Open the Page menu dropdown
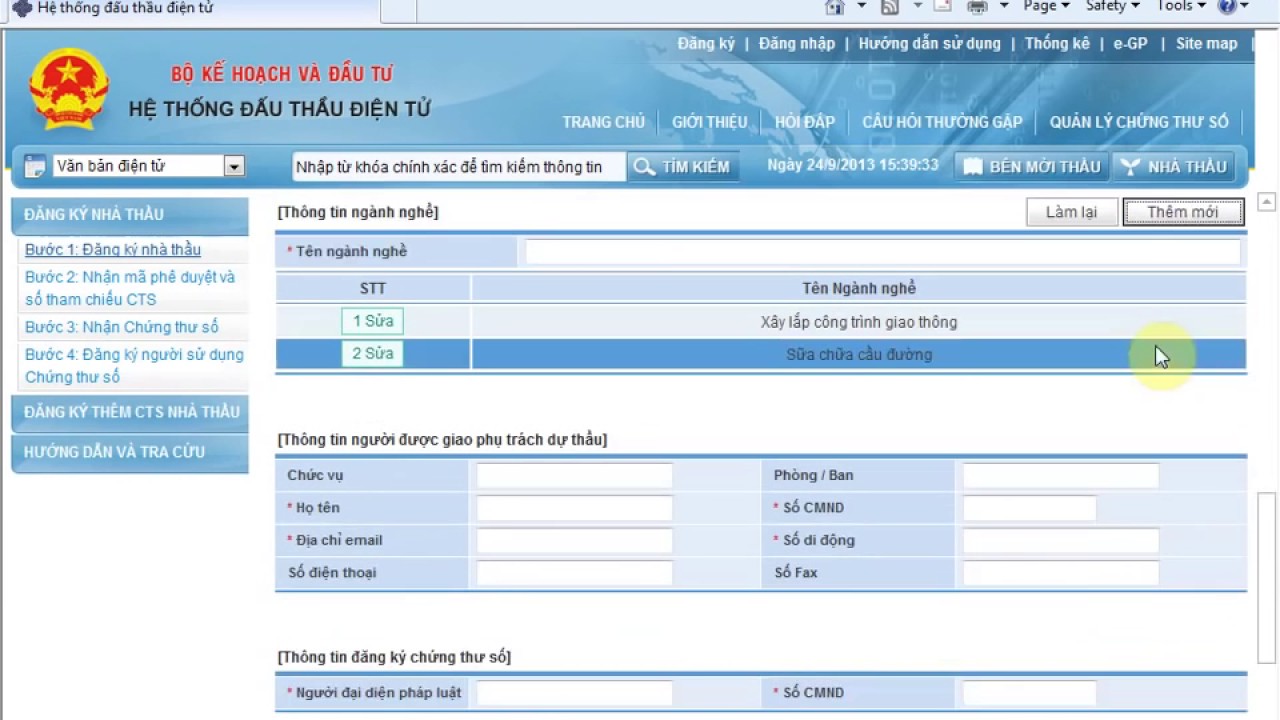Screen dimensions: 1280x720 [x=1046, y=6]
